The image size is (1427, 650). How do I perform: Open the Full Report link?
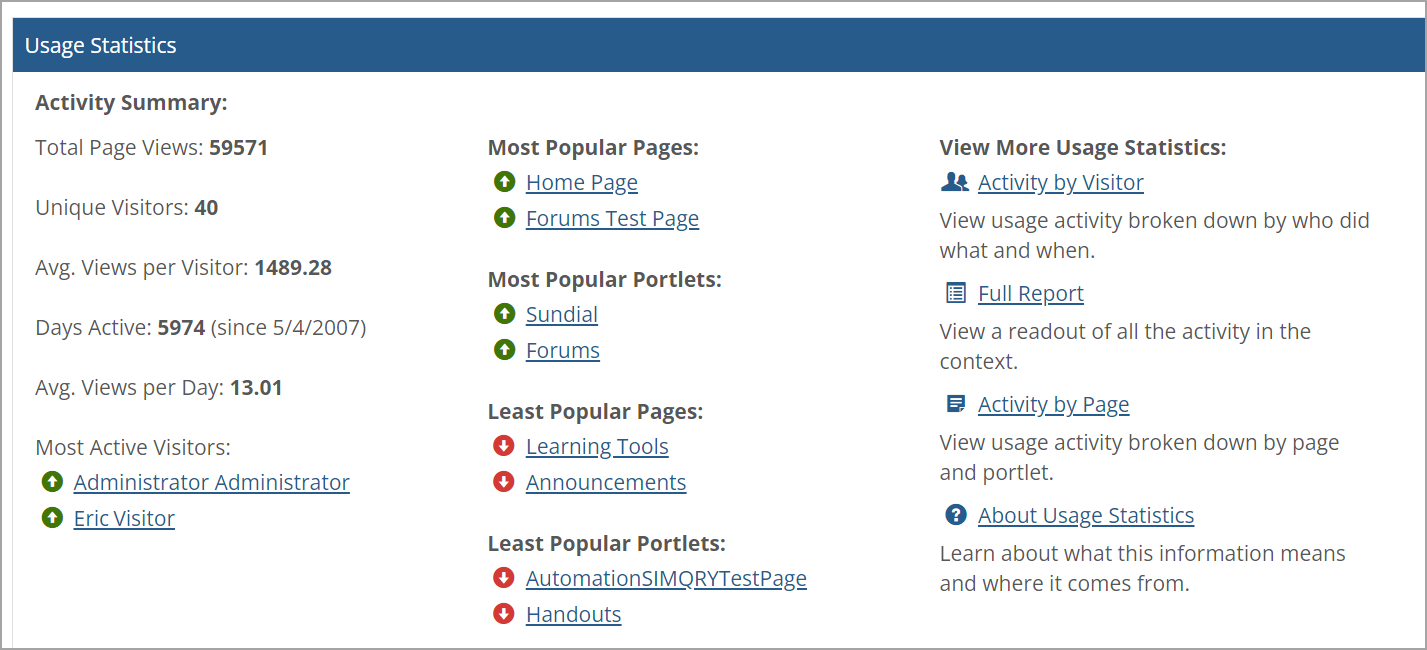click(1030, 293)
